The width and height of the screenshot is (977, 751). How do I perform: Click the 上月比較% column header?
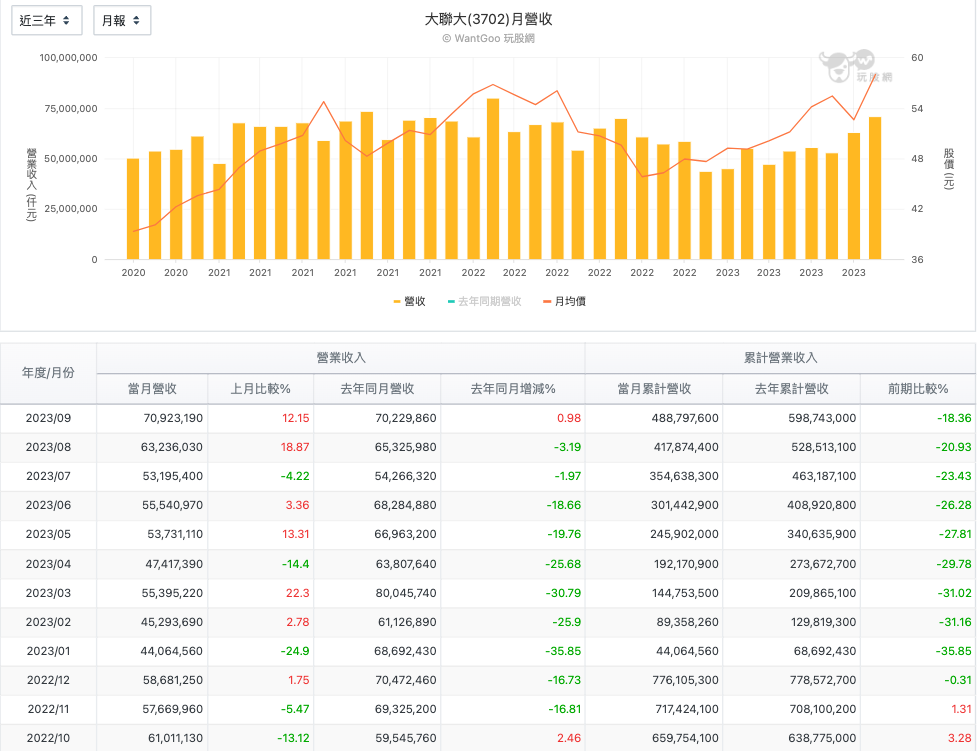260,389
